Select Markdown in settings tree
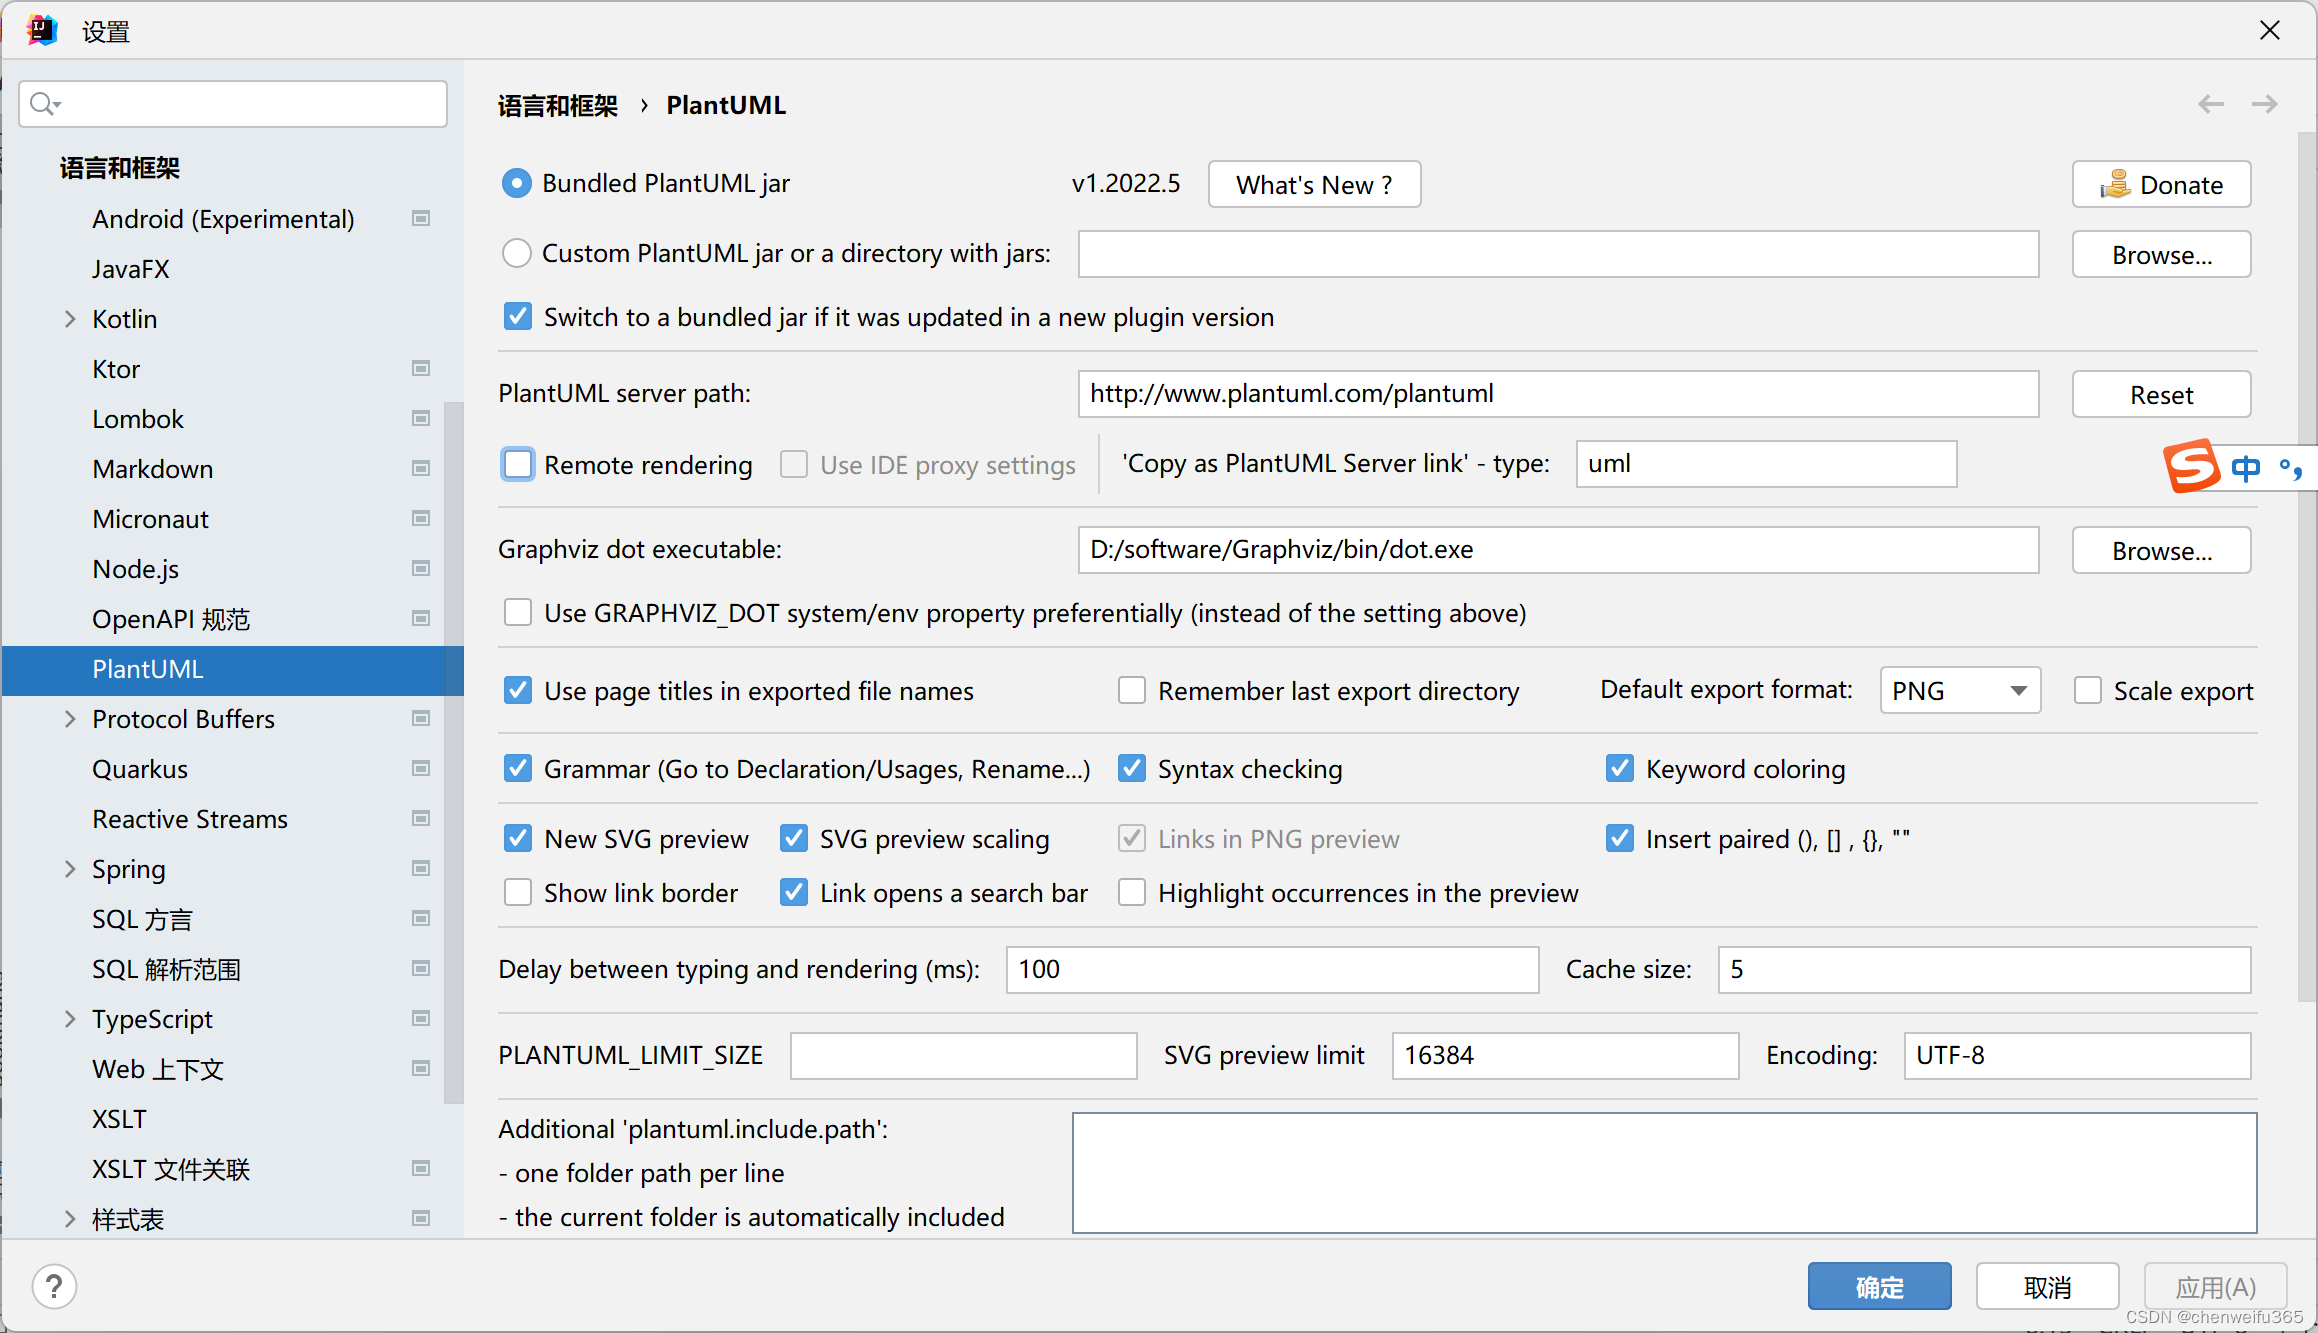Image resolution: width=2318 pixels, height=1333 pixels. click(152, 468)
